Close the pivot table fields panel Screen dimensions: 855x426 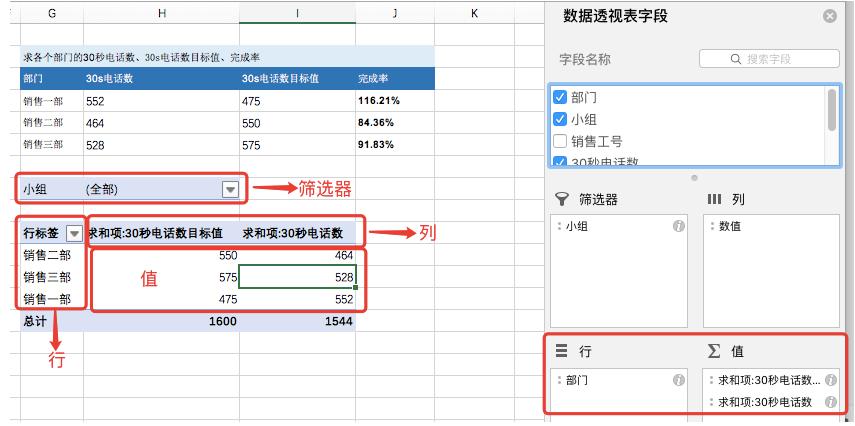[x=829, y=17]
